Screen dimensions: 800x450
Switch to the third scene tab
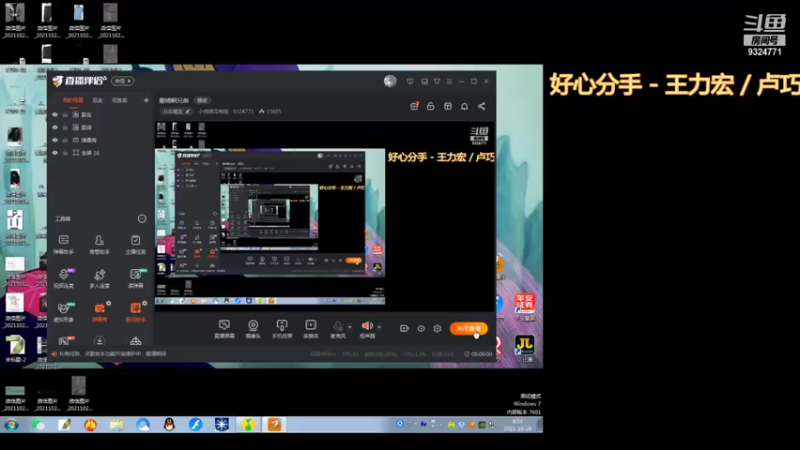[119, 101]
